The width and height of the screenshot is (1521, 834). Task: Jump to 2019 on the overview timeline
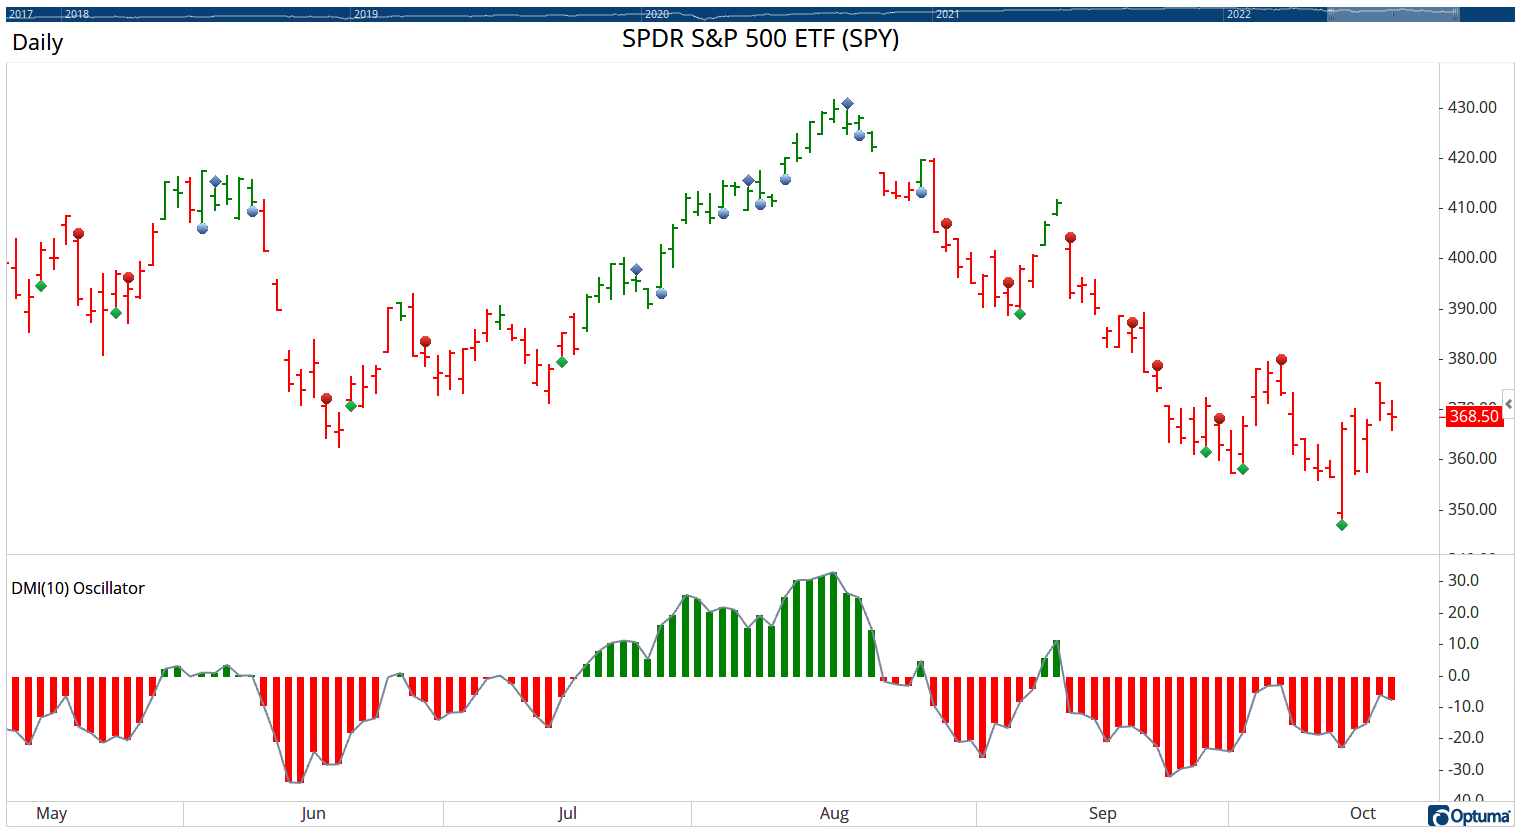366,14
